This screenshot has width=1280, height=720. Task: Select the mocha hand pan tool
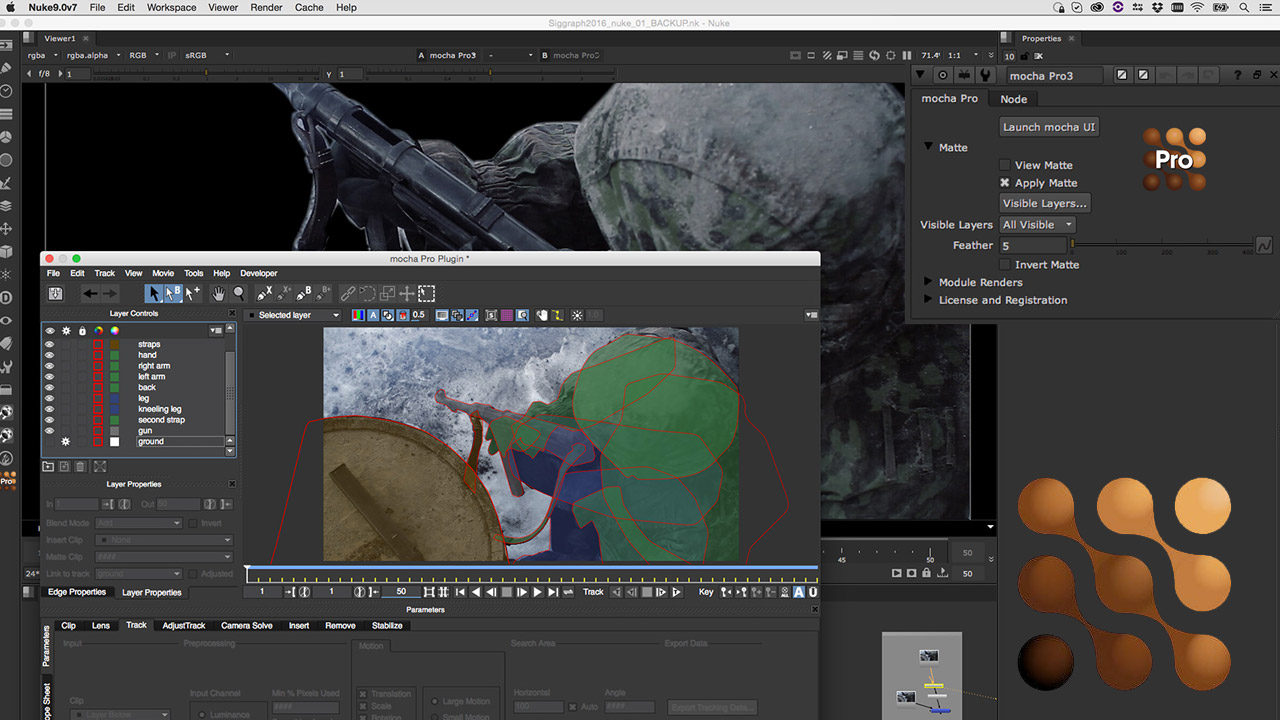(x=218, y=293)
